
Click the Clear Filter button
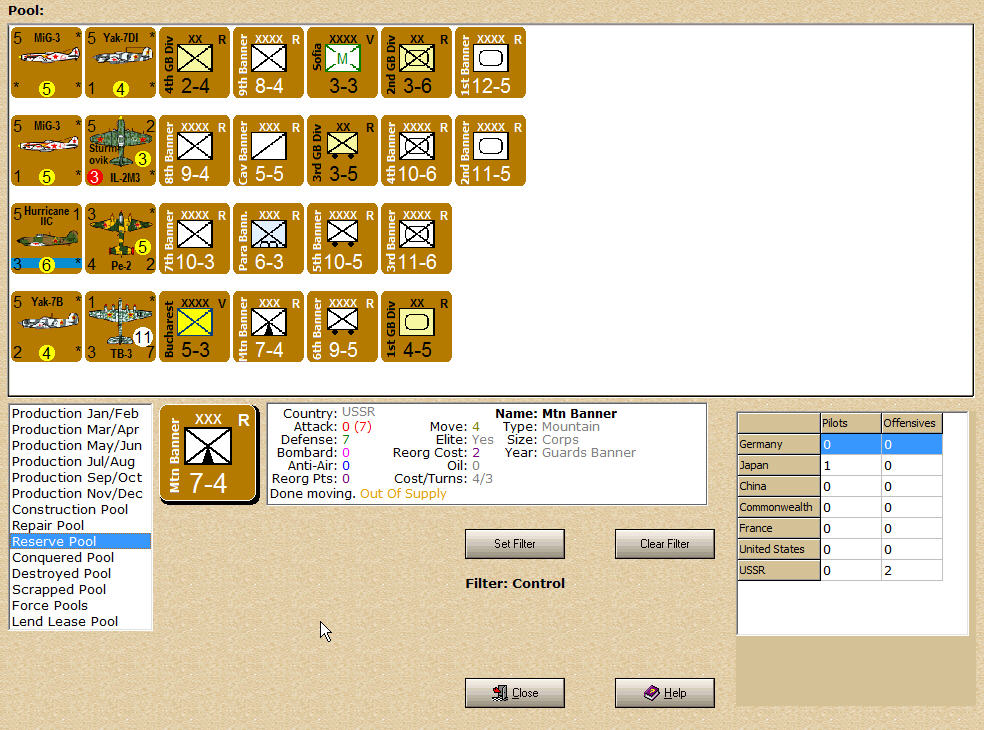tap(665, 544)
